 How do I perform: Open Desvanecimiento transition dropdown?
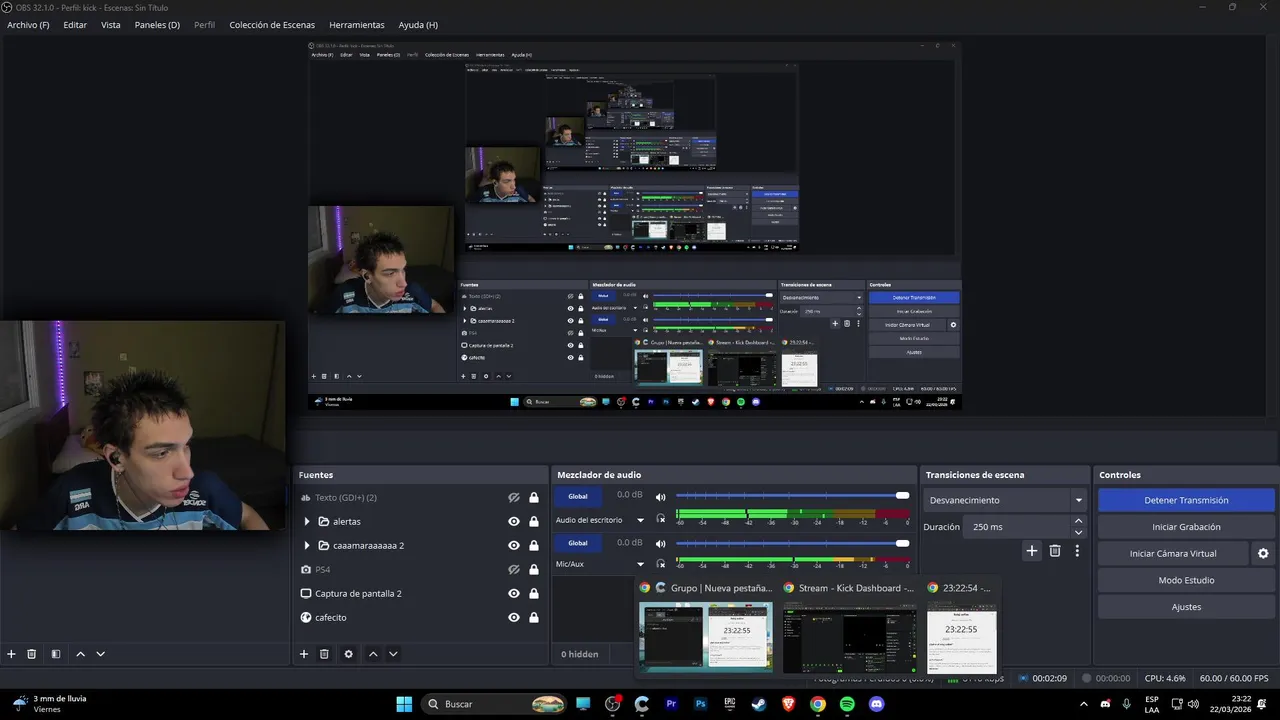click(x=1078, y=500)
